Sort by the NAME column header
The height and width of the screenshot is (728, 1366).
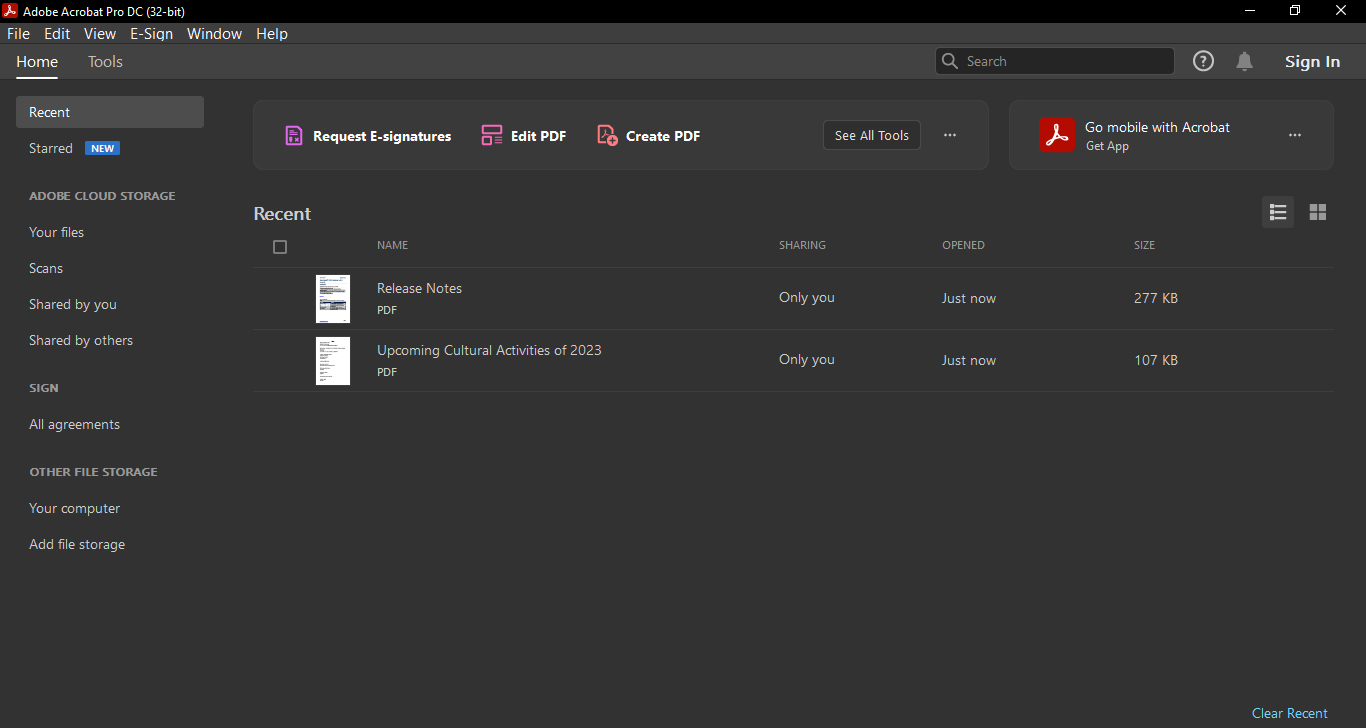coord(392,245)
